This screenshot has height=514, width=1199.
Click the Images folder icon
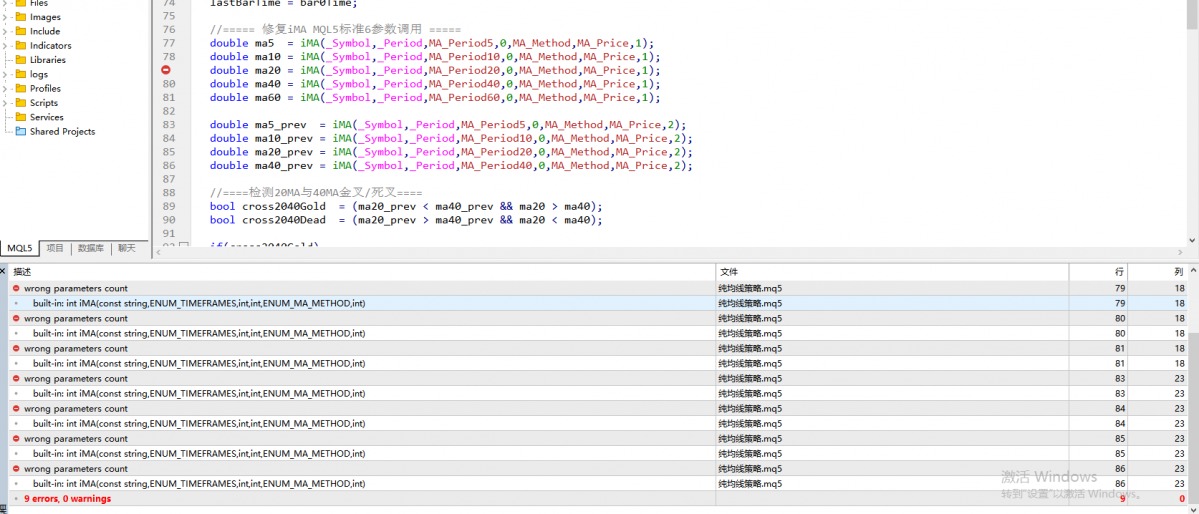pyautogui.click(x=21, y=17)
